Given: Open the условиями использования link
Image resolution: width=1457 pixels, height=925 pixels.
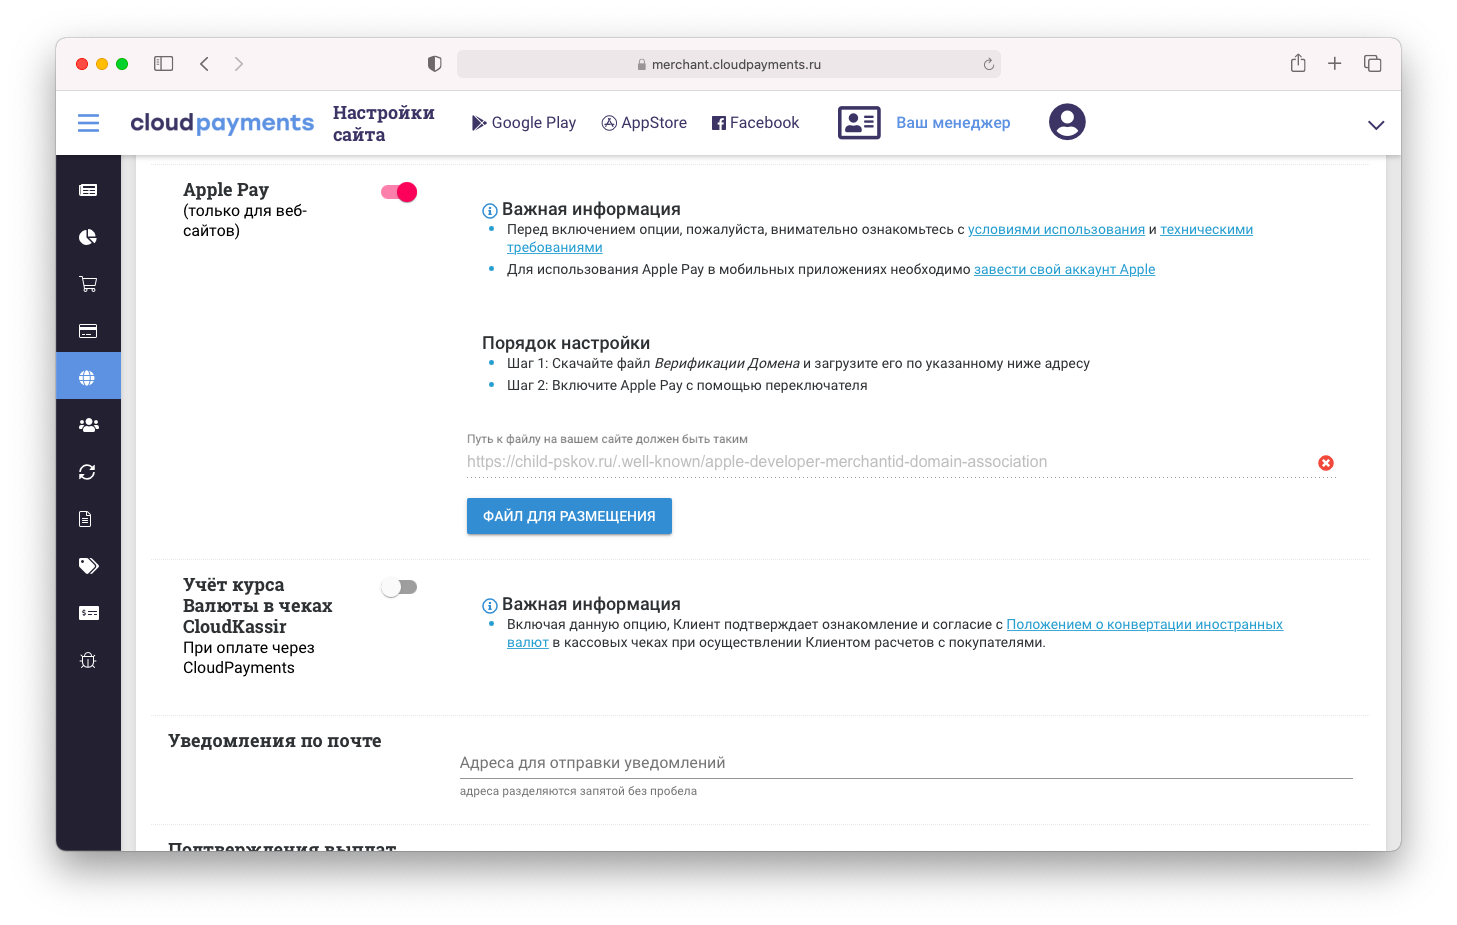Looking at the screenshot, I should [x=1056, y=230].
